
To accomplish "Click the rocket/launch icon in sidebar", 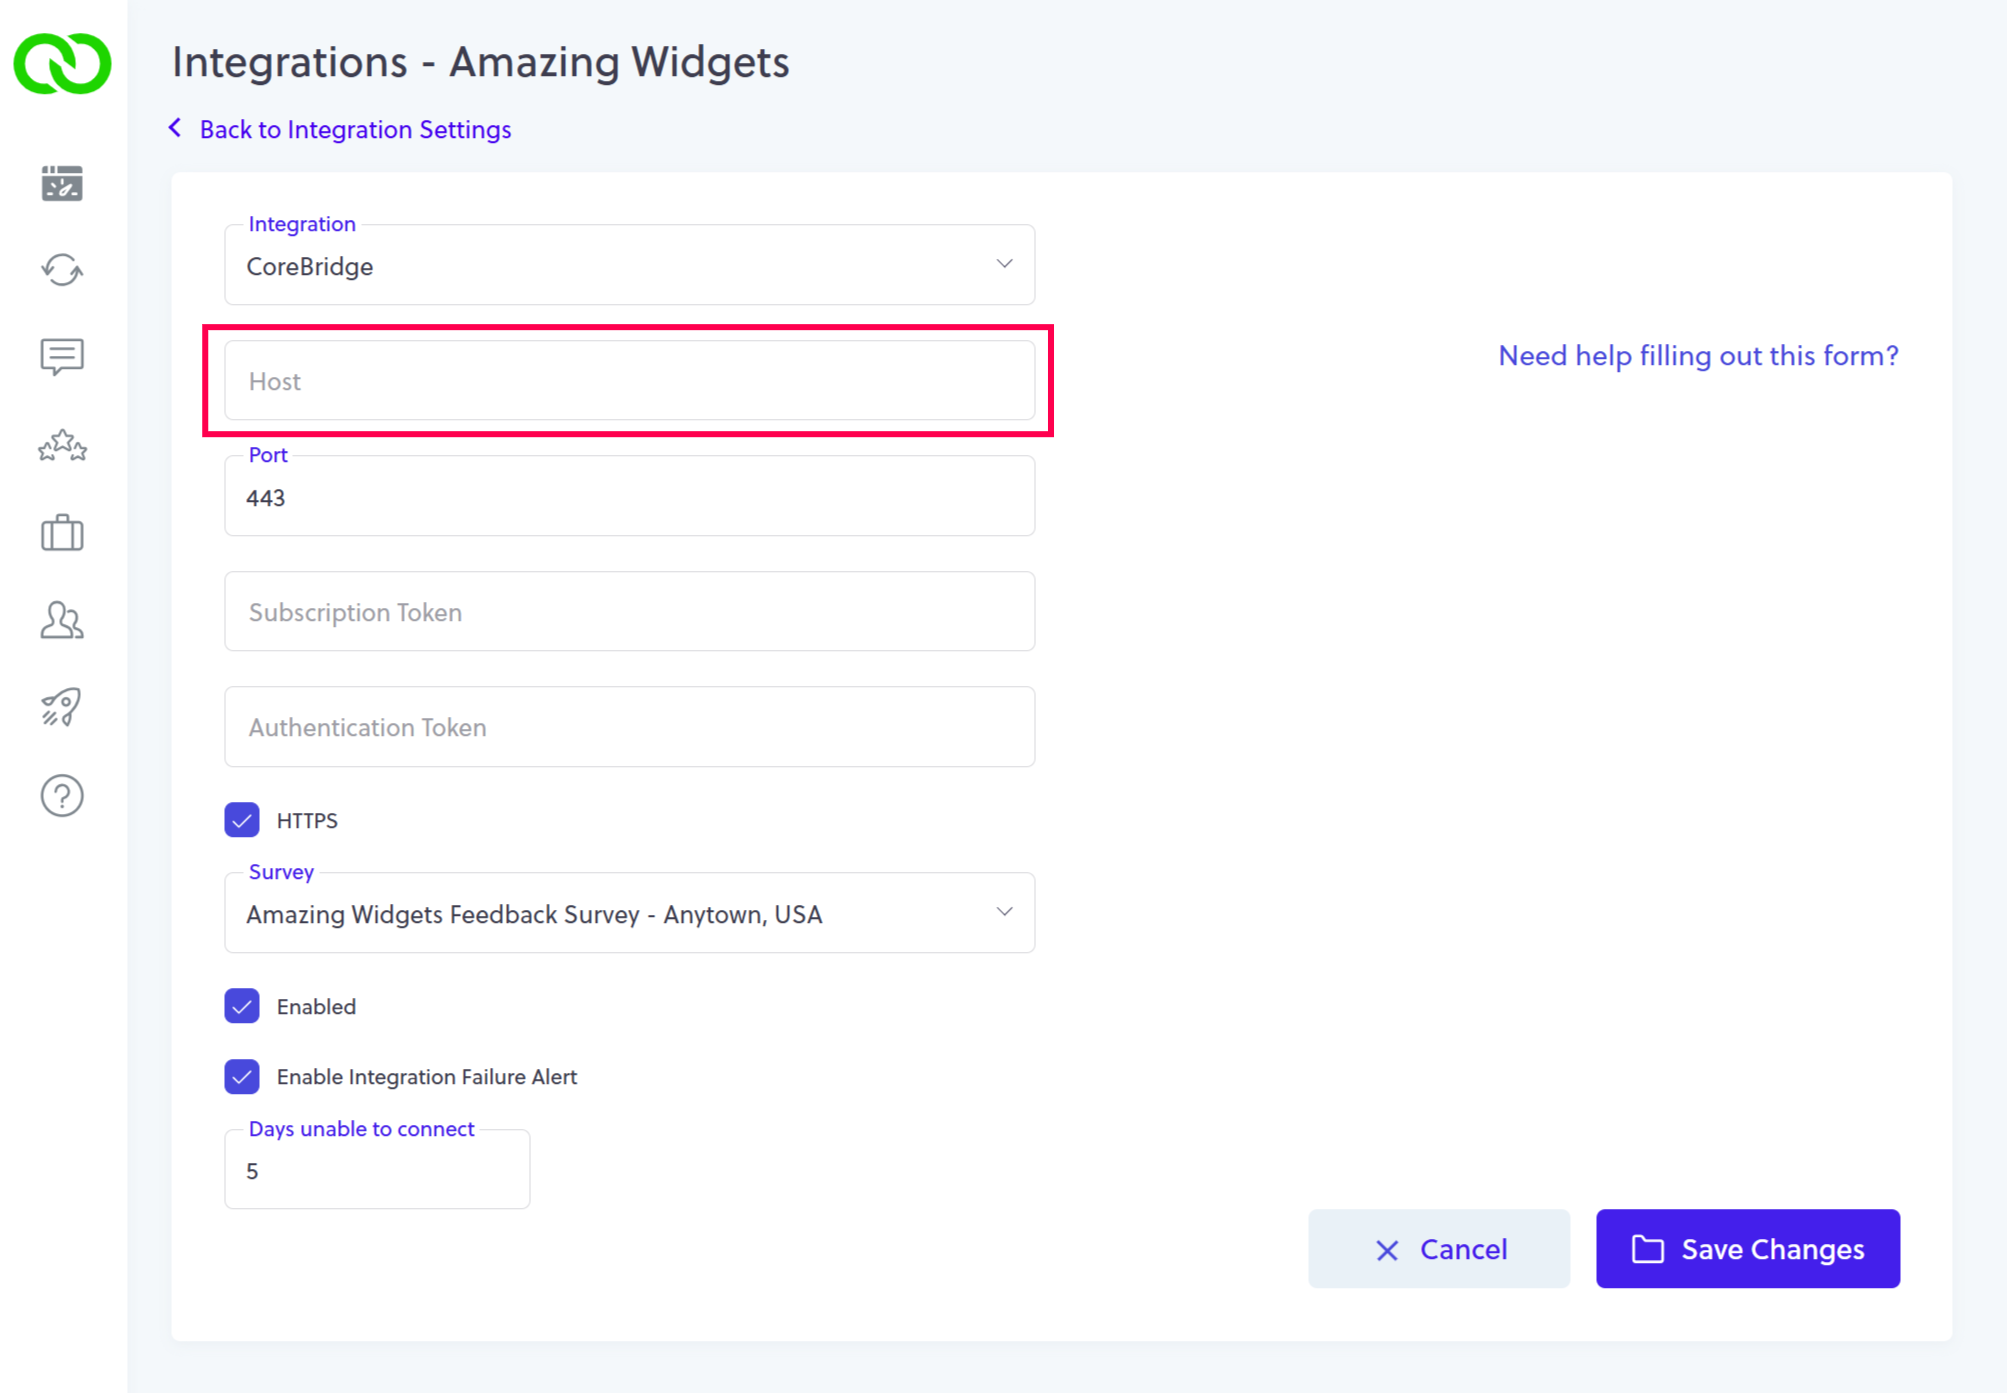I will tap(63, 706).
